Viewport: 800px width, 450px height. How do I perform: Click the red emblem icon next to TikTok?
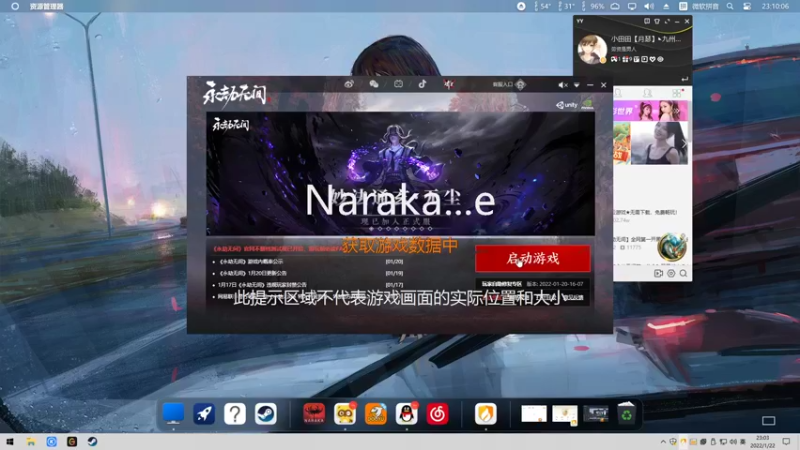pyautogui.click(x=448, y=84)
